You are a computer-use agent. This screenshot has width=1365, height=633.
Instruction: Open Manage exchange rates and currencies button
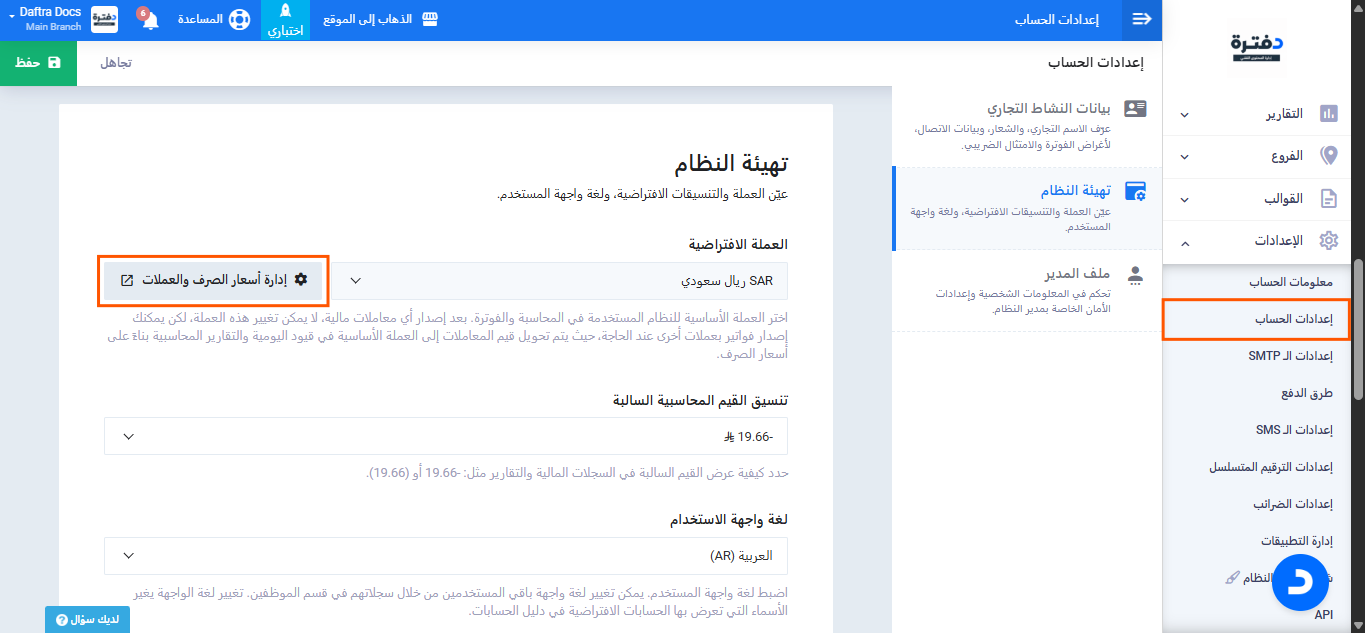pos(216,280)
